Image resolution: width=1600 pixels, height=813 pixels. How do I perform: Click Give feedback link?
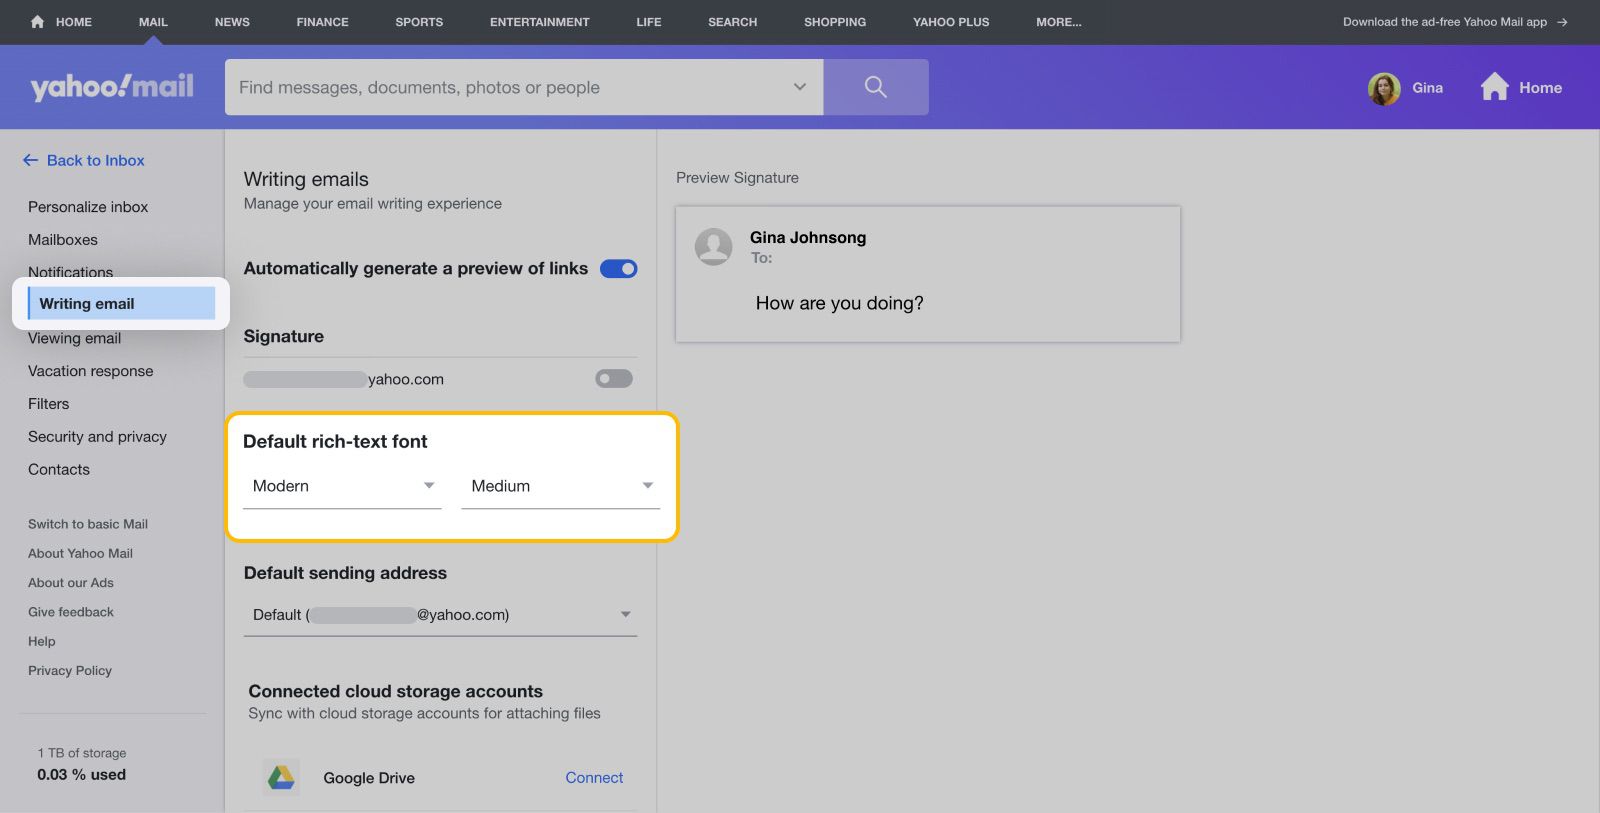pyautogui.click(x=71, y=612)
